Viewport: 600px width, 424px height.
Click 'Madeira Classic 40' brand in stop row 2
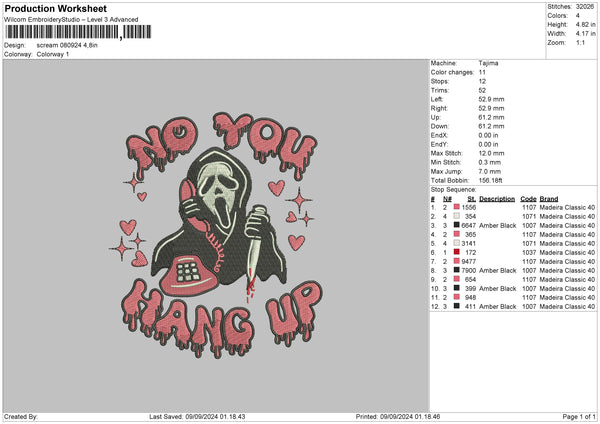click(x=567, y=217)
